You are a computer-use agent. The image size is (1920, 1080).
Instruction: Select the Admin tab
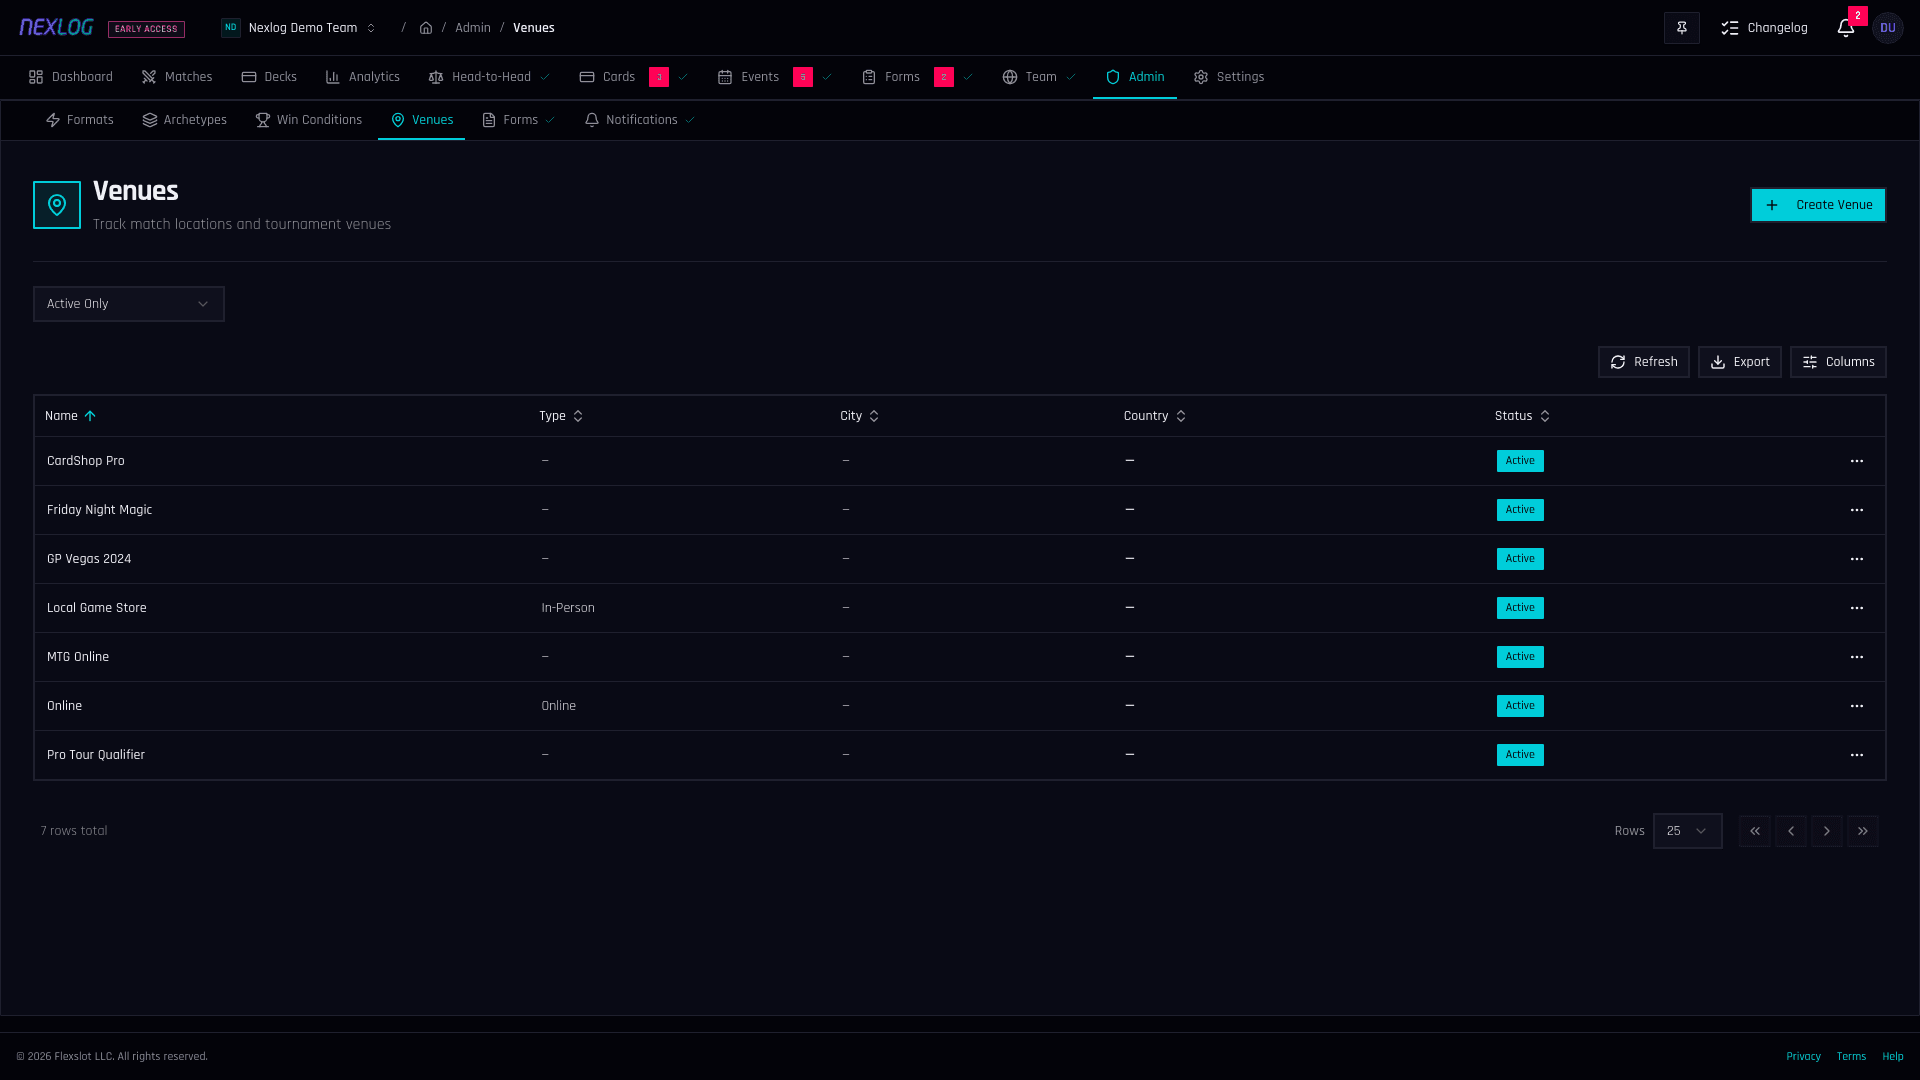point(1135,77)
